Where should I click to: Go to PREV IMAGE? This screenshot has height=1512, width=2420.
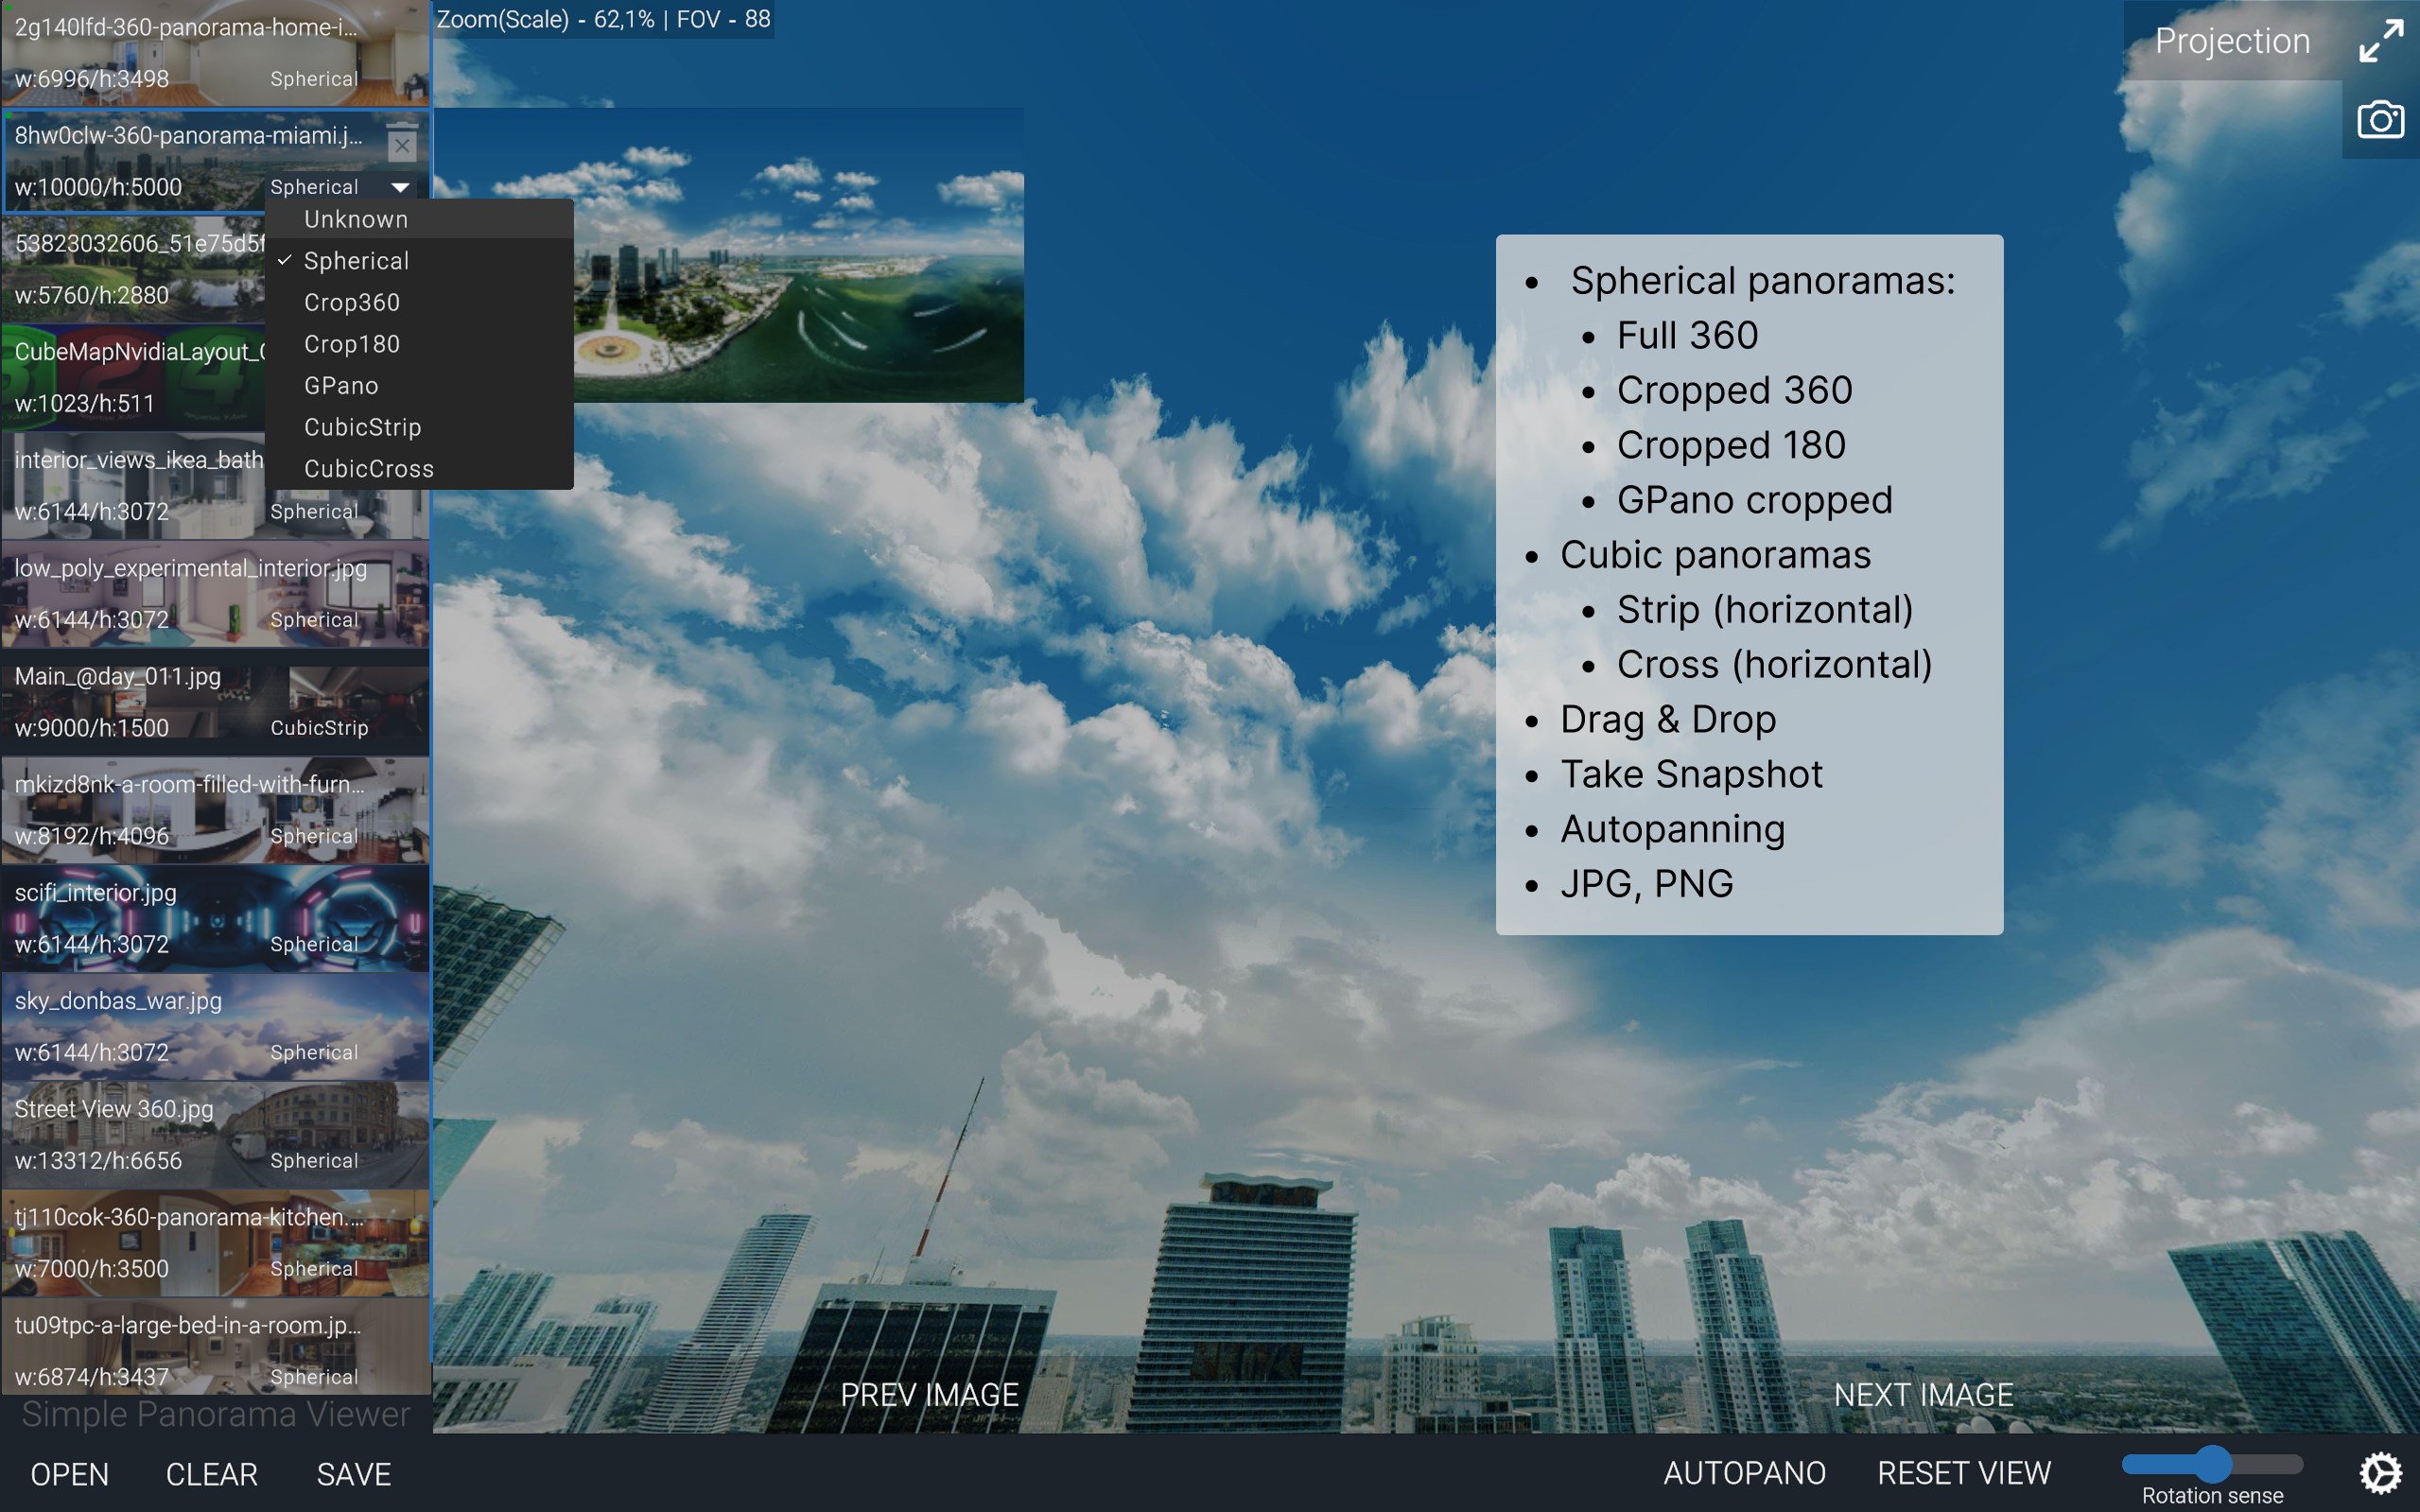(929, 1395)
